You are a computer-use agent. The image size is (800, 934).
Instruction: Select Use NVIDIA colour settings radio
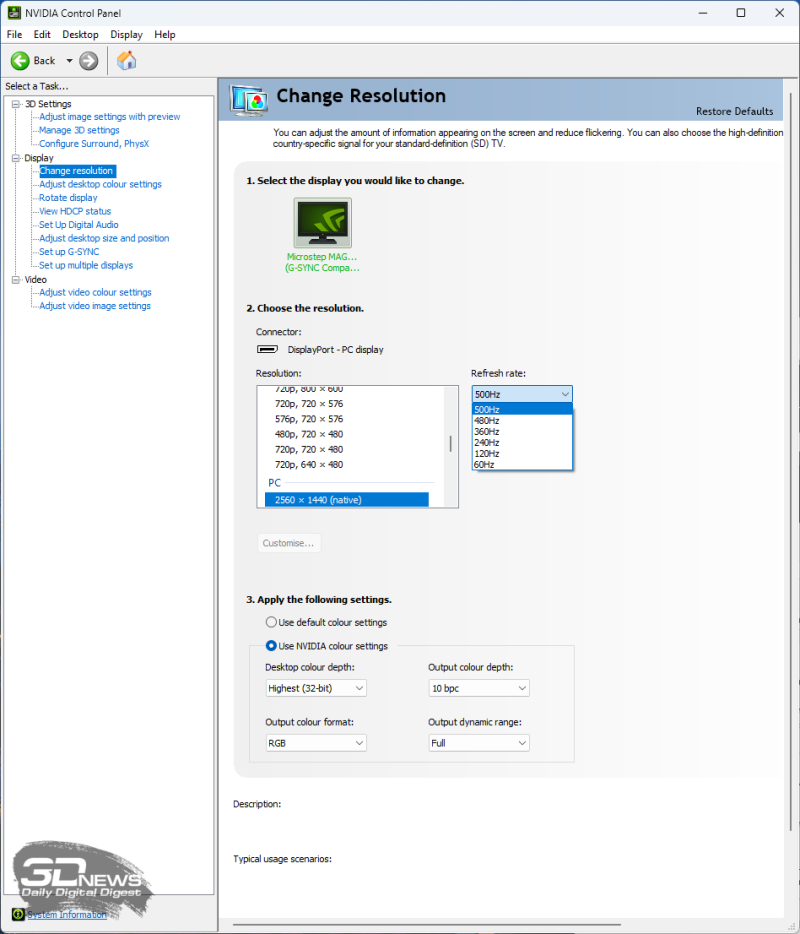pos(271,646)
